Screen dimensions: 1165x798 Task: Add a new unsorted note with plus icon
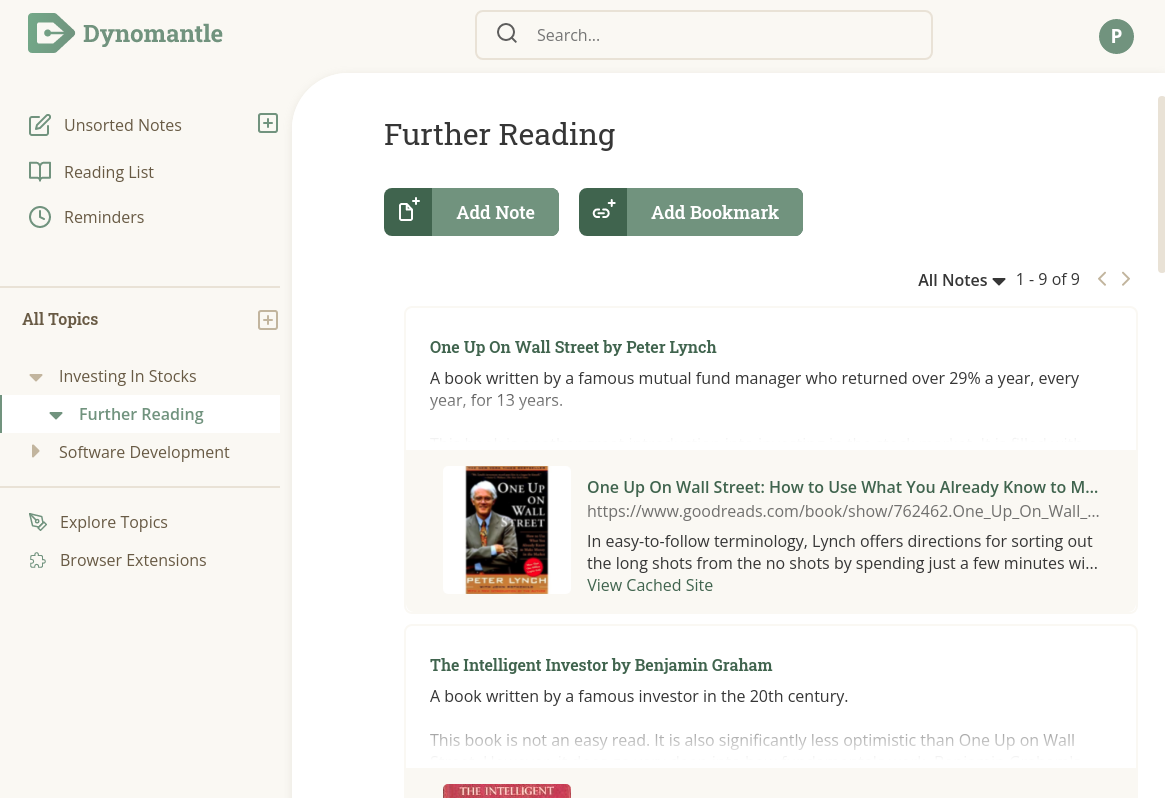click(267, 123)
